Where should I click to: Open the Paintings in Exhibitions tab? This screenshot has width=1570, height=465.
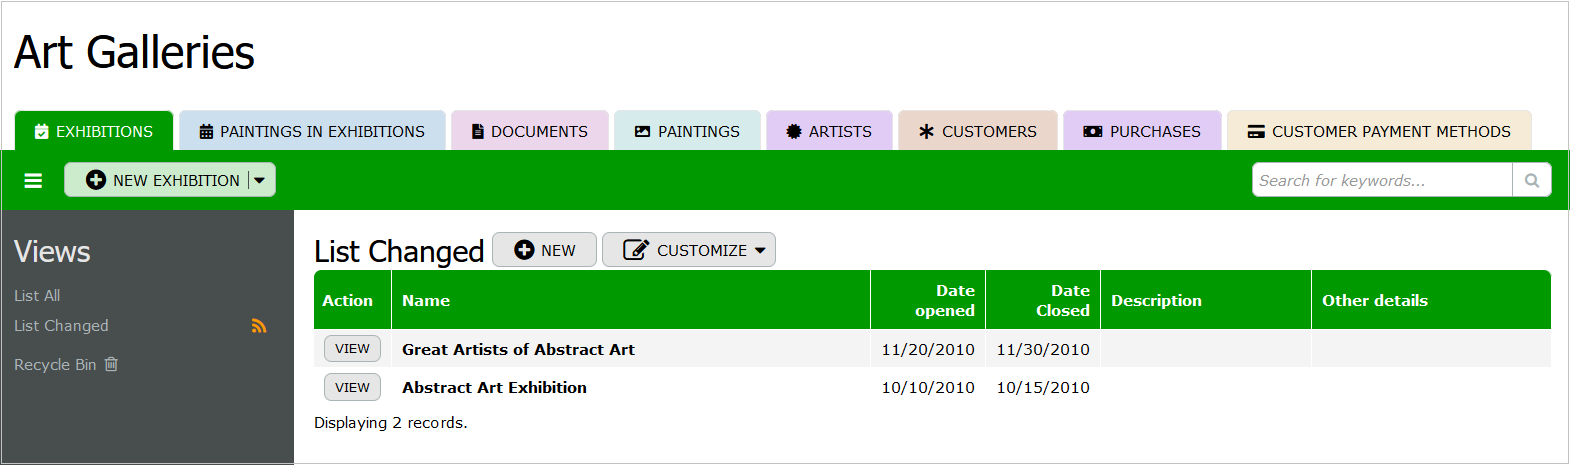coord(312,131)
